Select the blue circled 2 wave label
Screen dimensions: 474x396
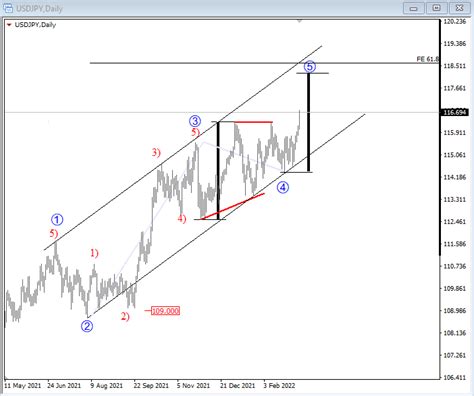[x=87, y=326]
